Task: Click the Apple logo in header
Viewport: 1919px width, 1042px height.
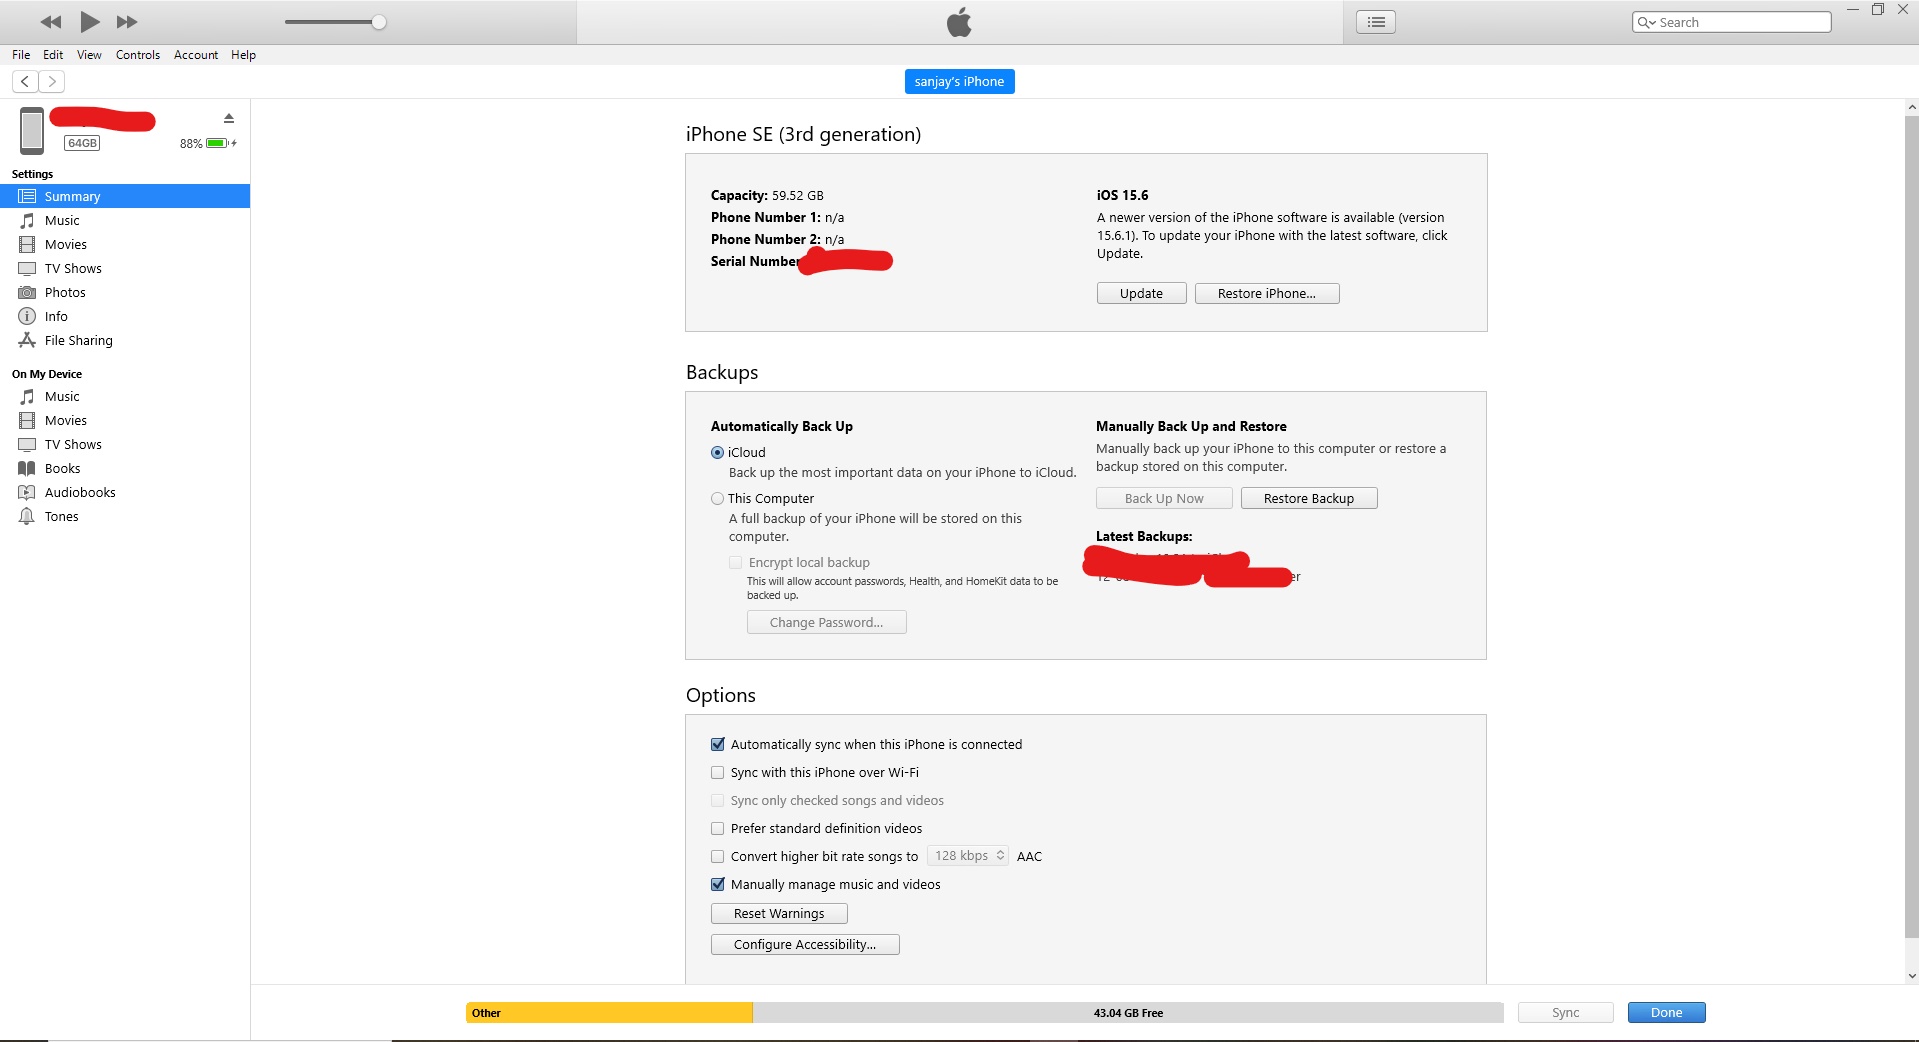Action: [959, 22]
